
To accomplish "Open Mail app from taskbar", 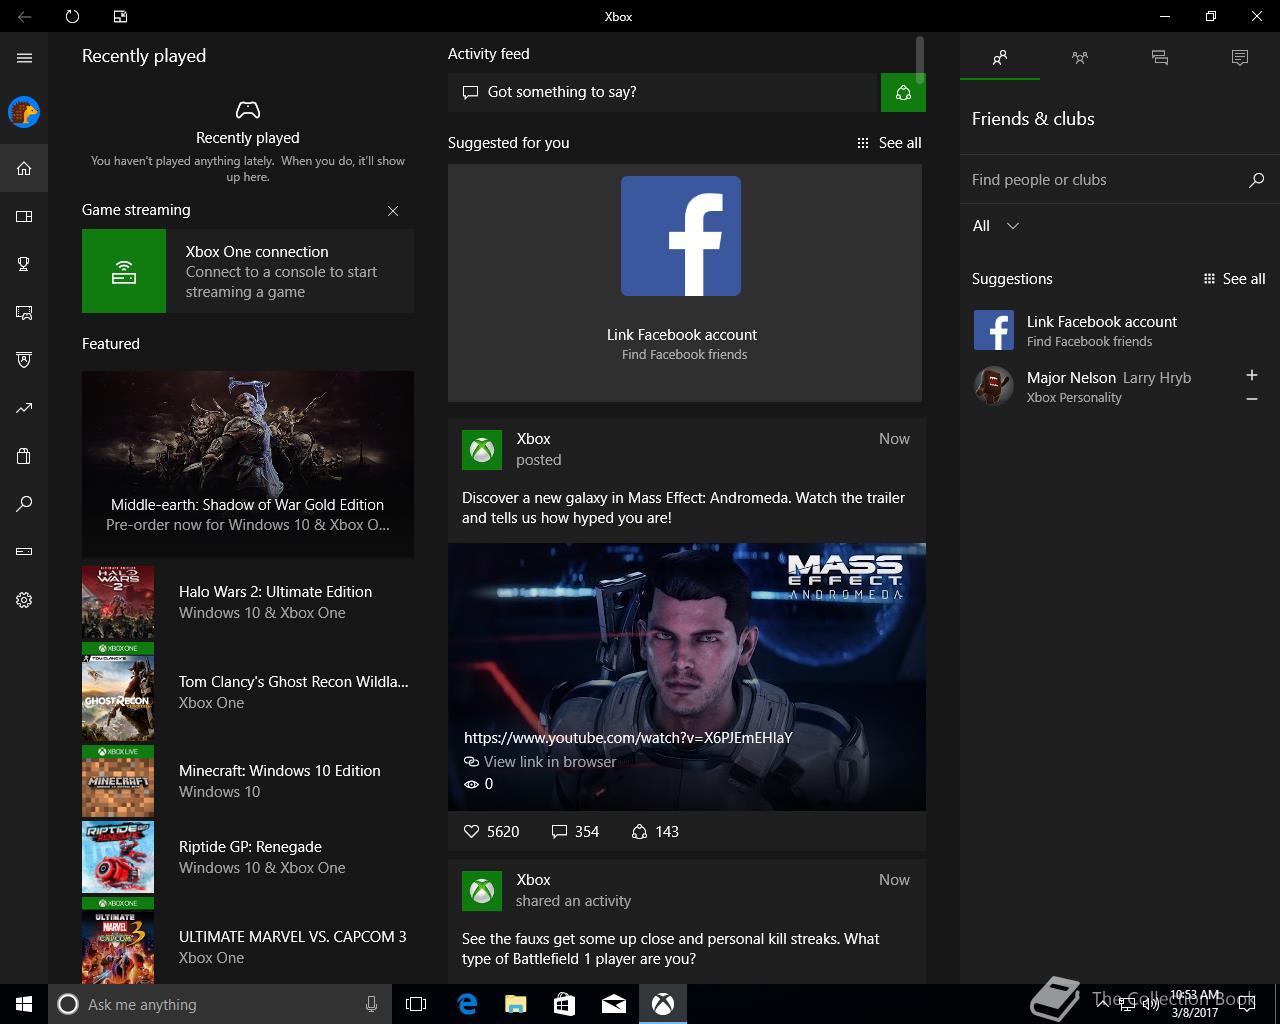I will [x=614, y=1004].
